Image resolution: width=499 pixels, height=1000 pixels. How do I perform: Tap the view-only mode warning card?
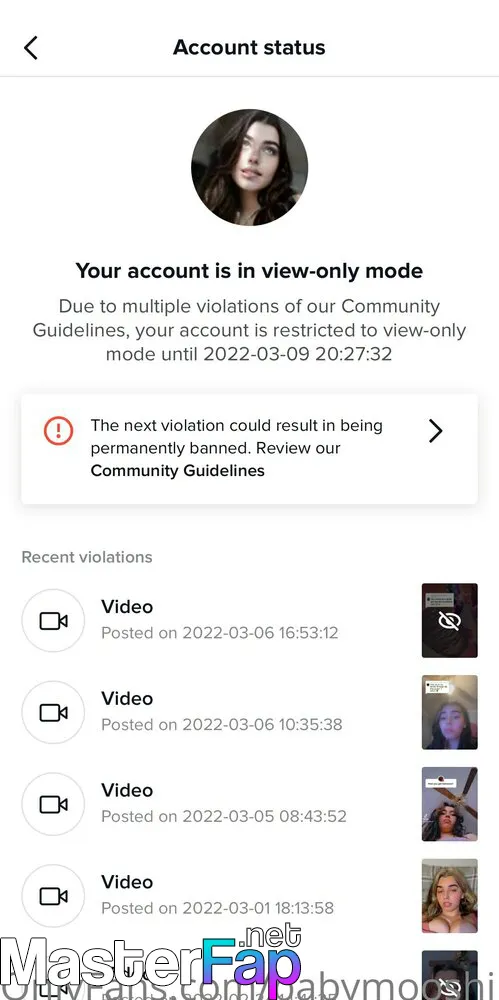(250, 449)
